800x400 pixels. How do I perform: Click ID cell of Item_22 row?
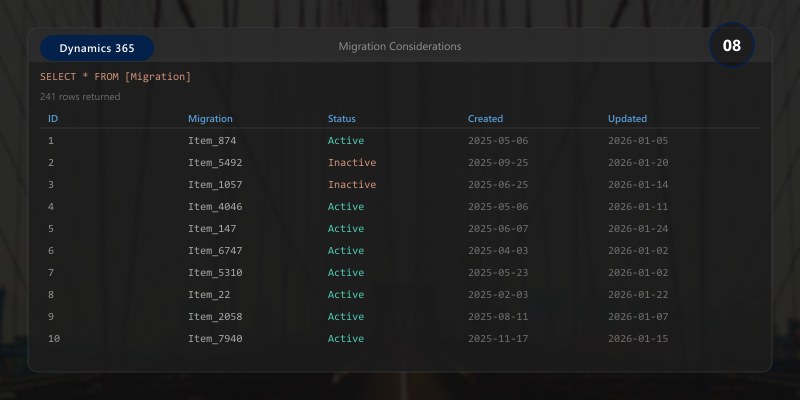point(51,294)
